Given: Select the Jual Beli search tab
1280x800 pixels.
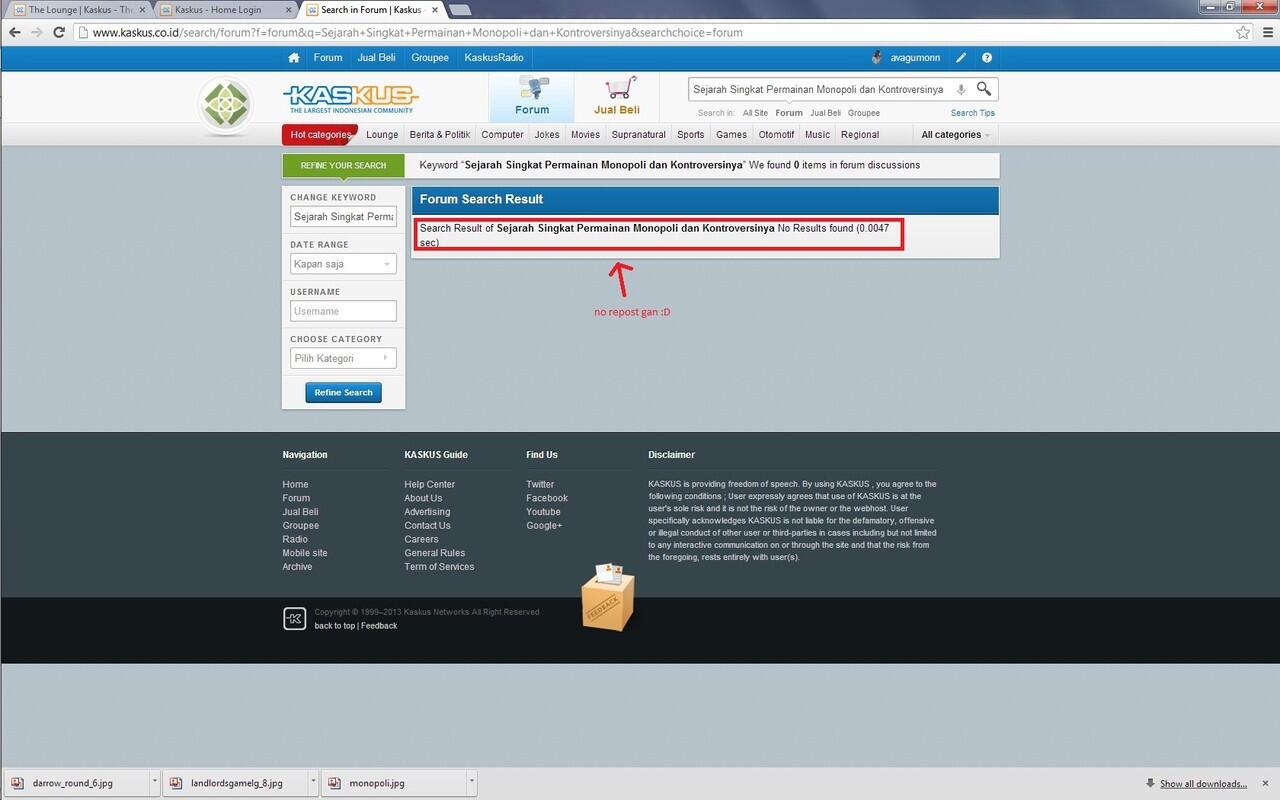Looking at the screenshot, I should click(617, 98).
